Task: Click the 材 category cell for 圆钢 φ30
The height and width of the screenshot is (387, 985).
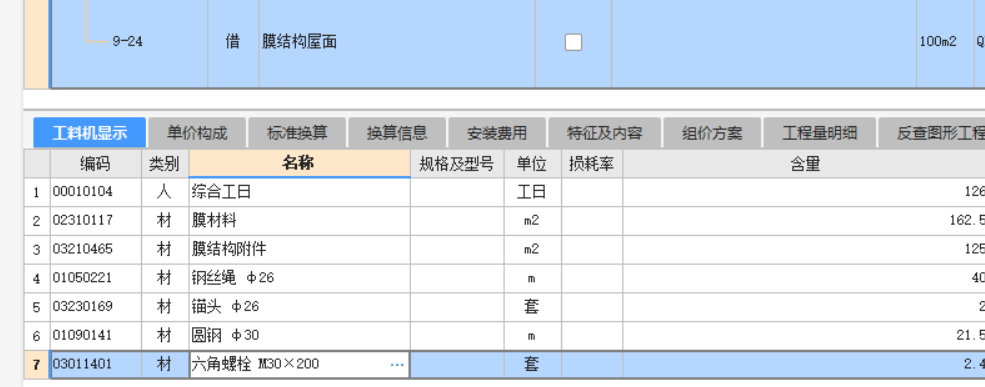Action: pyautogui.click(x=165, y=335)
